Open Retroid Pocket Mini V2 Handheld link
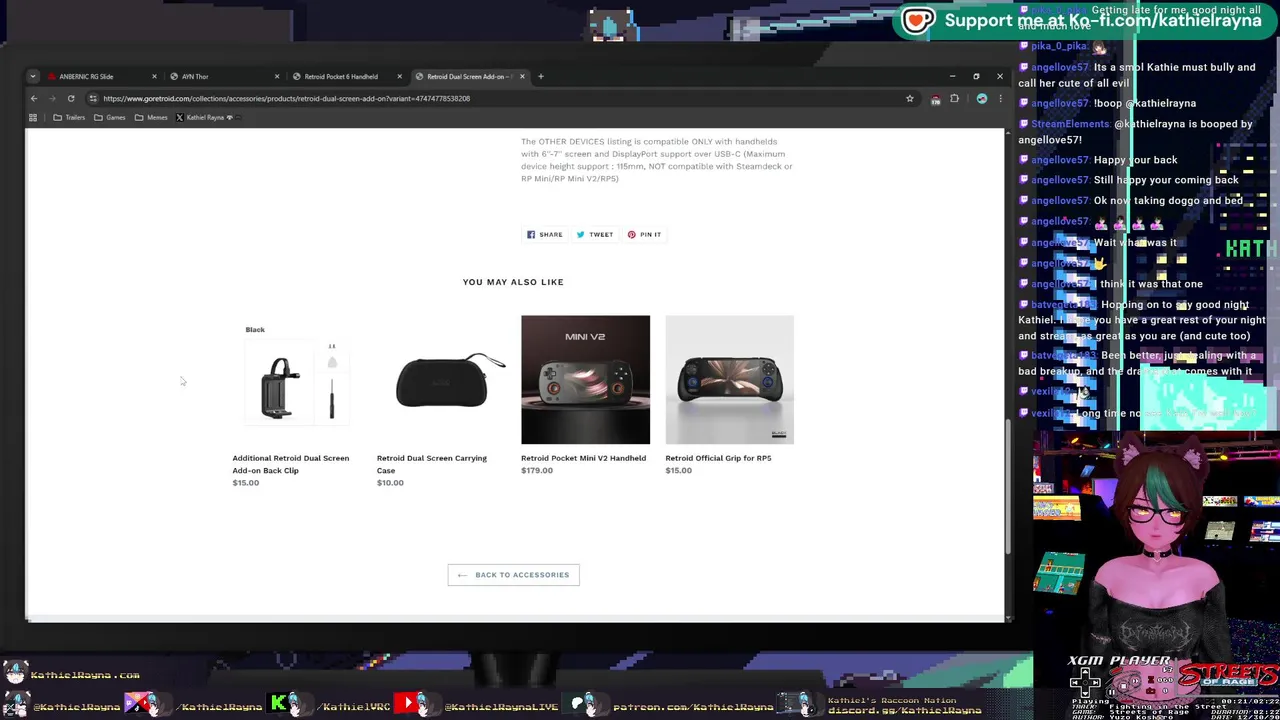Screen dimensions: 1280x720 [x=583, y=458]
